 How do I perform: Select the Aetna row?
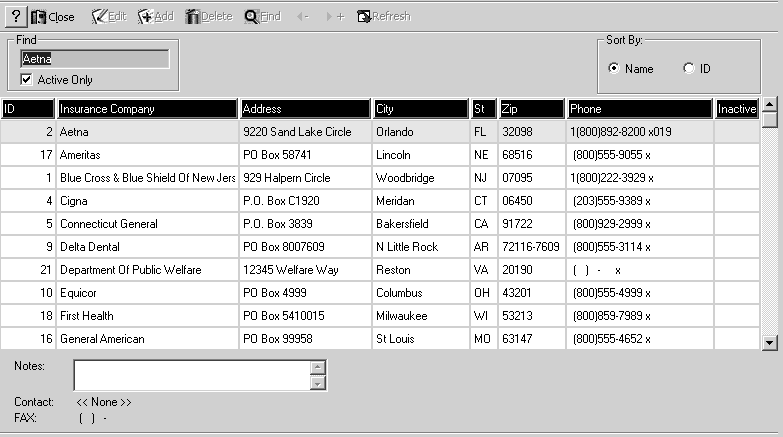(380, 132)
